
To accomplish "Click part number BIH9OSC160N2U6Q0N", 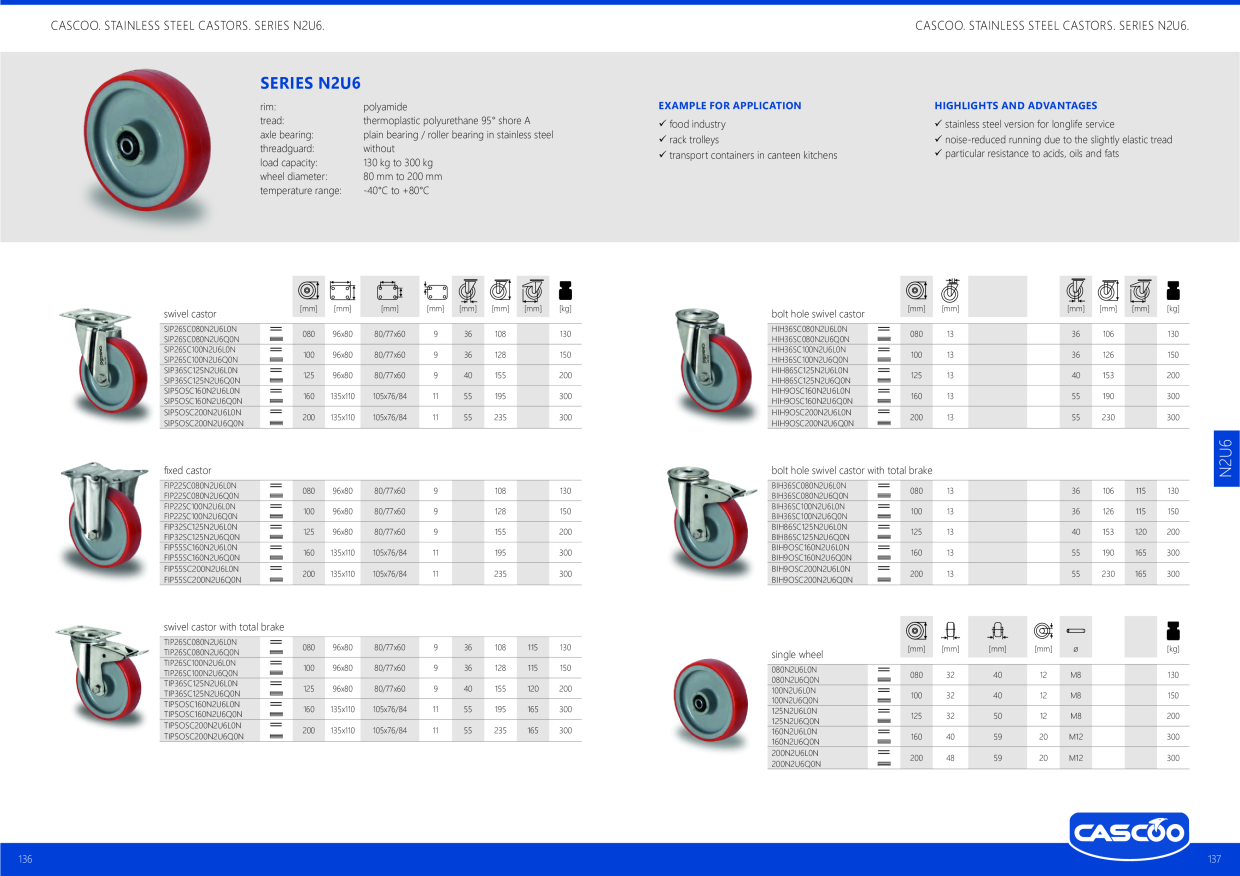I will (x=811, y=558).
